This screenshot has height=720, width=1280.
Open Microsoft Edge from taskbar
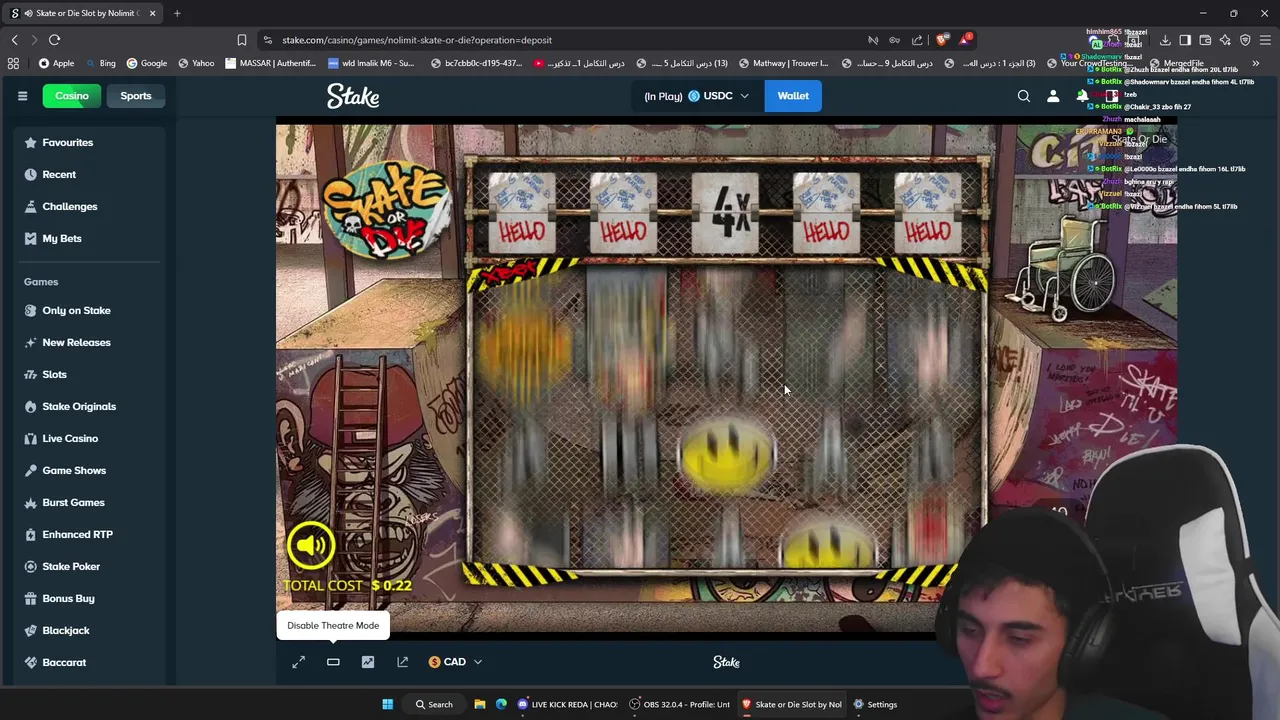[501, 704]
